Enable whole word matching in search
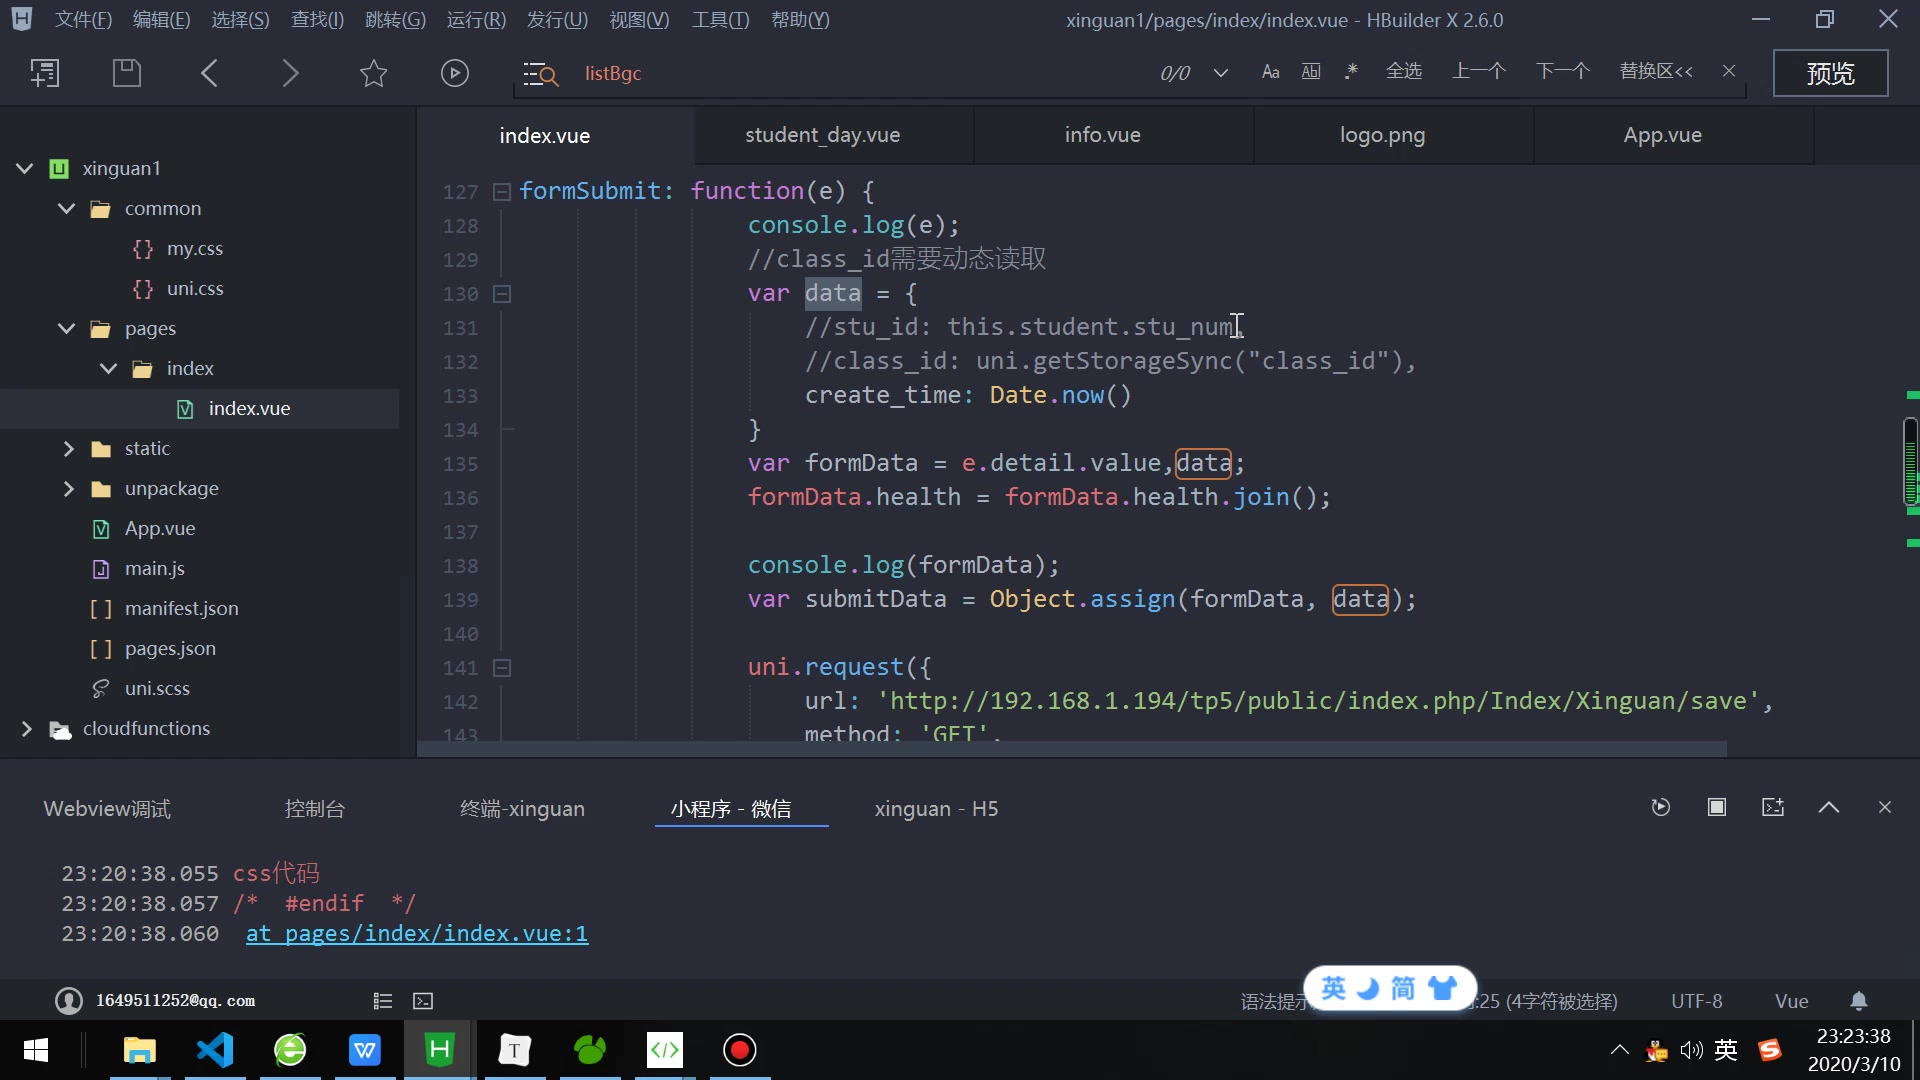The image size is (1920, 1080). [1311, 72]
